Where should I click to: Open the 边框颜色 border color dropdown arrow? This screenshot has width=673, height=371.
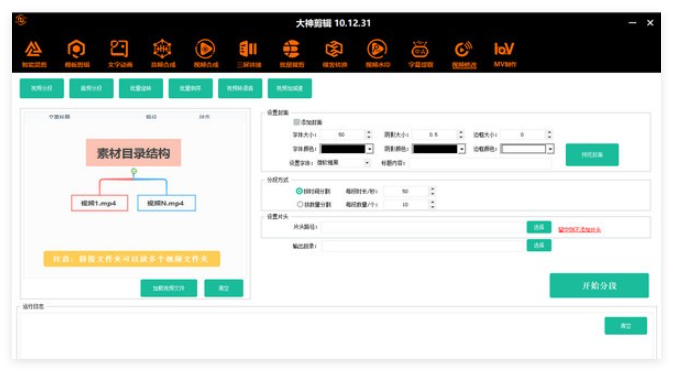(x=550, y=149)
